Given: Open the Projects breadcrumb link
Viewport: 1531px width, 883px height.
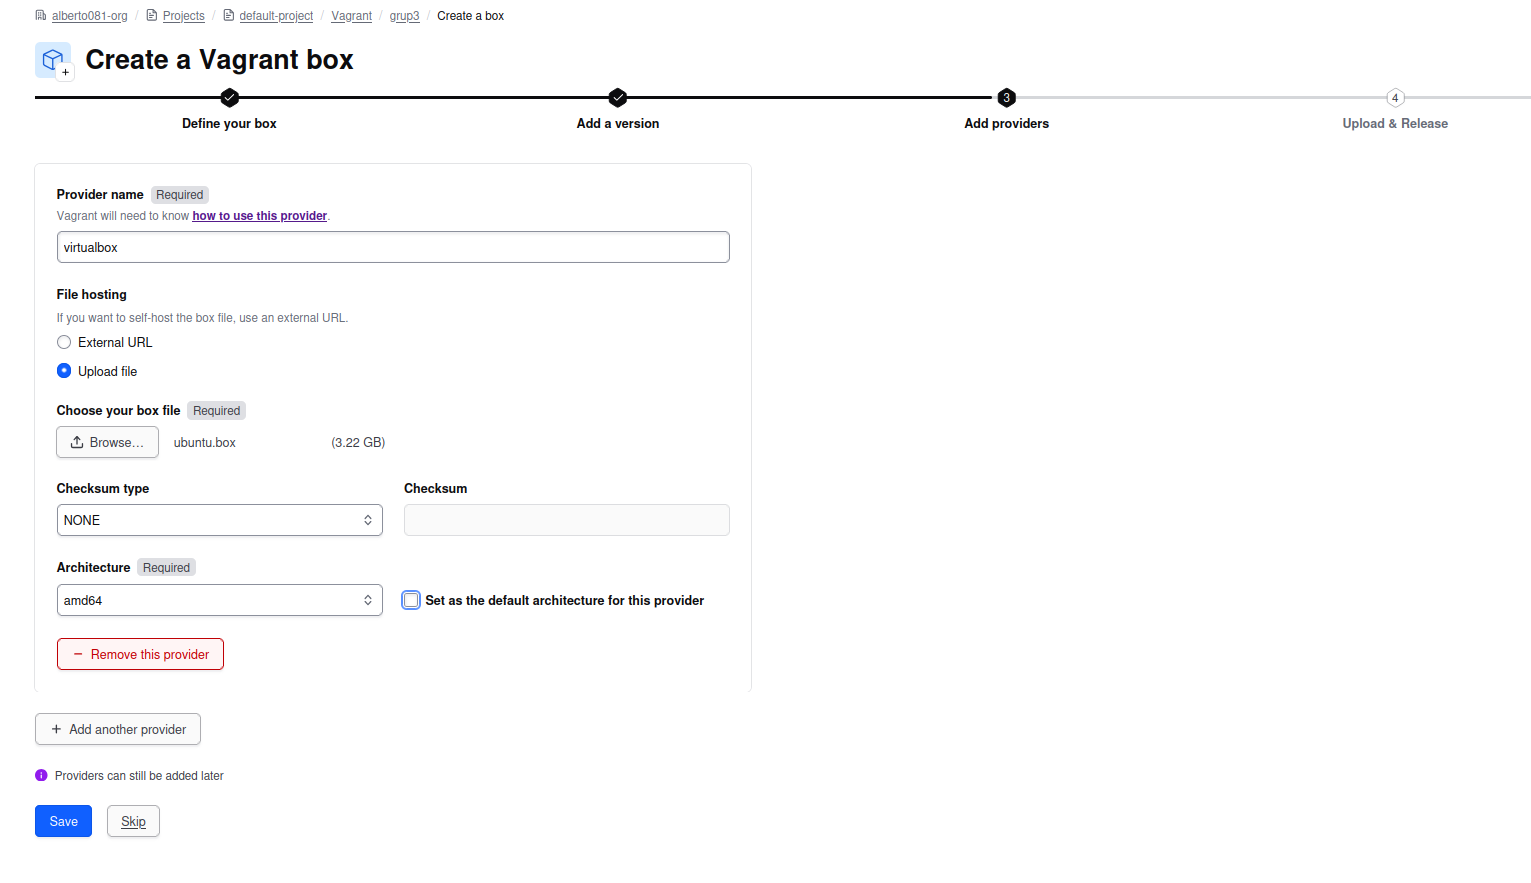Looking at the screenshot, I should click(183, 16).
